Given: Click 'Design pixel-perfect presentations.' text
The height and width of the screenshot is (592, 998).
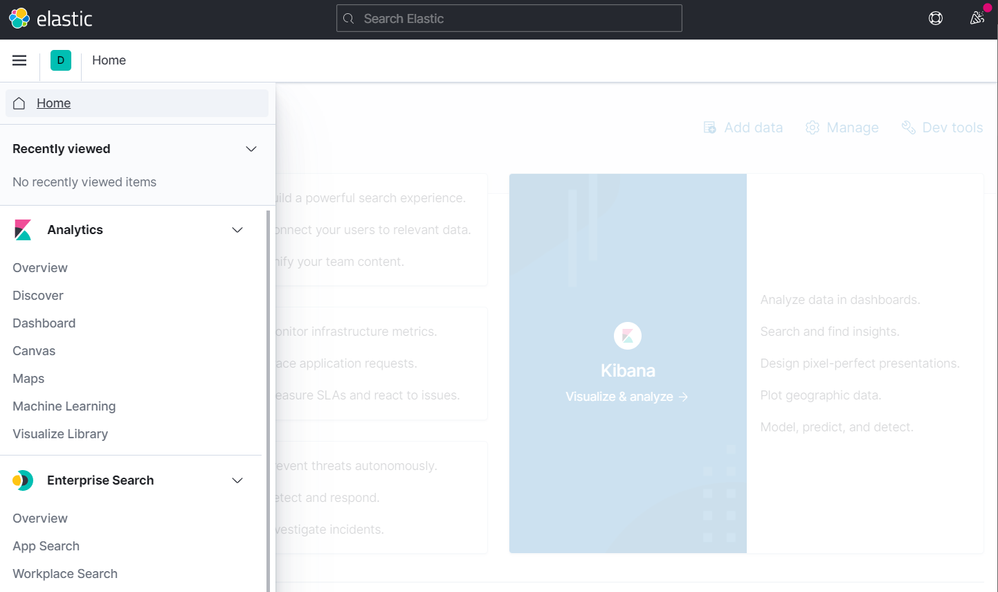Looking at the screenshot, I should (x=860, y=363).
